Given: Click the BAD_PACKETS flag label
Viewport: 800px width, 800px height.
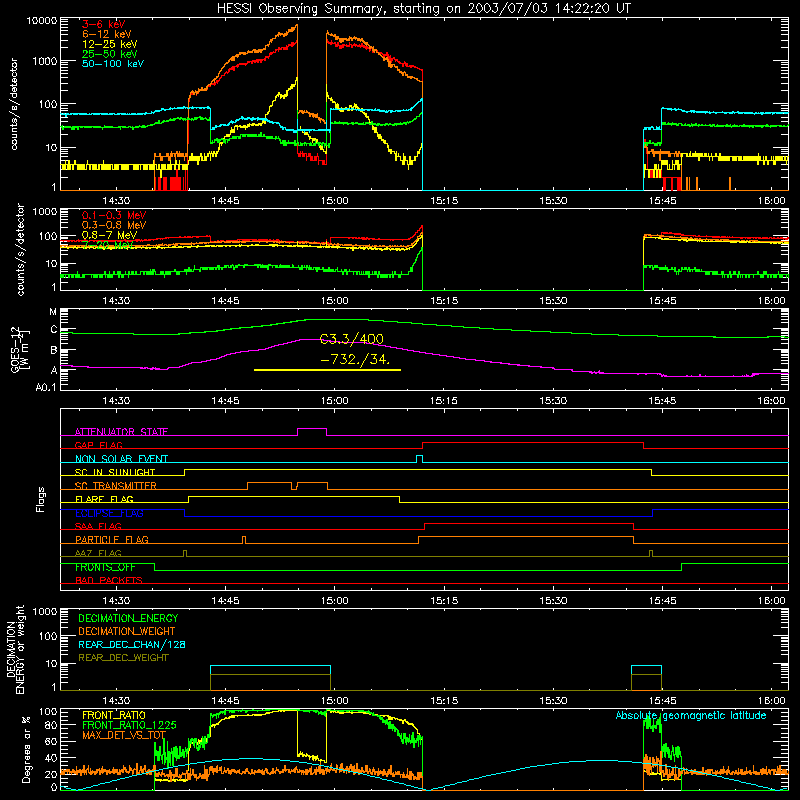Looking at the screenshot, I should pyautogui.click(x=109, y=580).
